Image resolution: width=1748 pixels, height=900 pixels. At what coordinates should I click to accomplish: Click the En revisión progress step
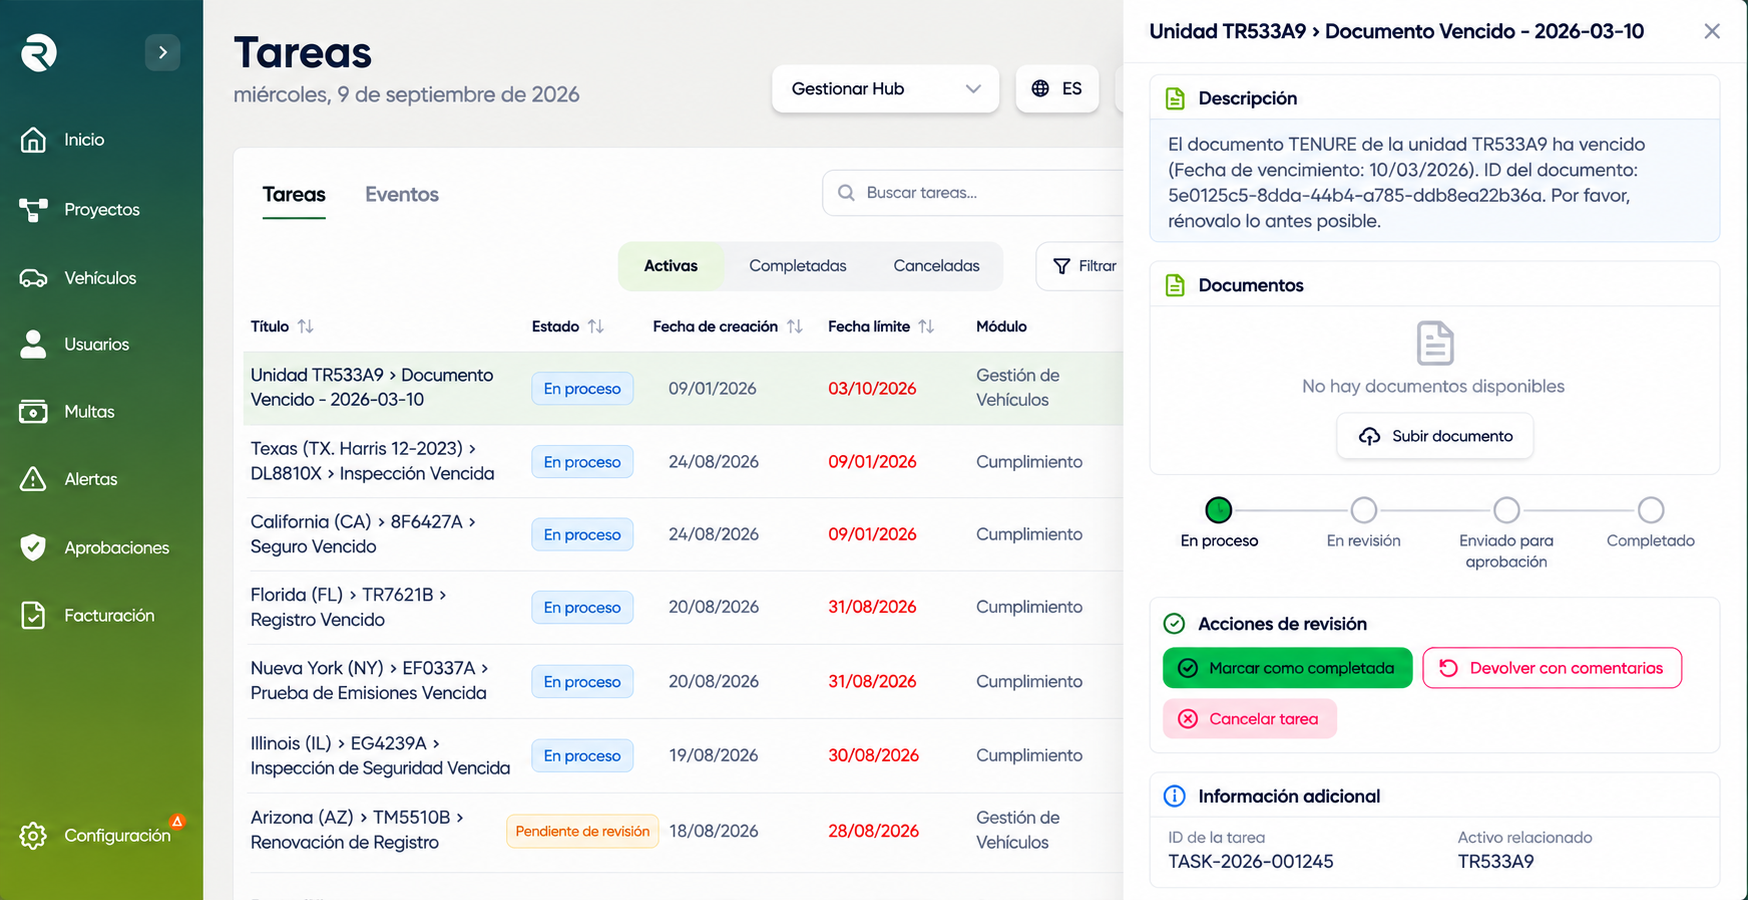(x=1364, y=510)
